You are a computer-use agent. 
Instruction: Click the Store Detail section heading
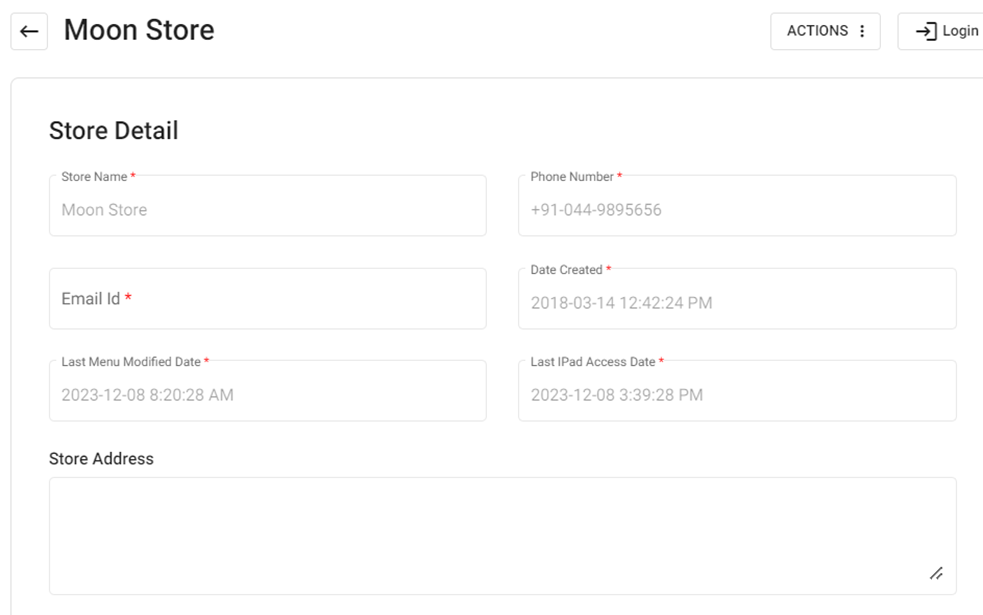[x=113, y=131]
